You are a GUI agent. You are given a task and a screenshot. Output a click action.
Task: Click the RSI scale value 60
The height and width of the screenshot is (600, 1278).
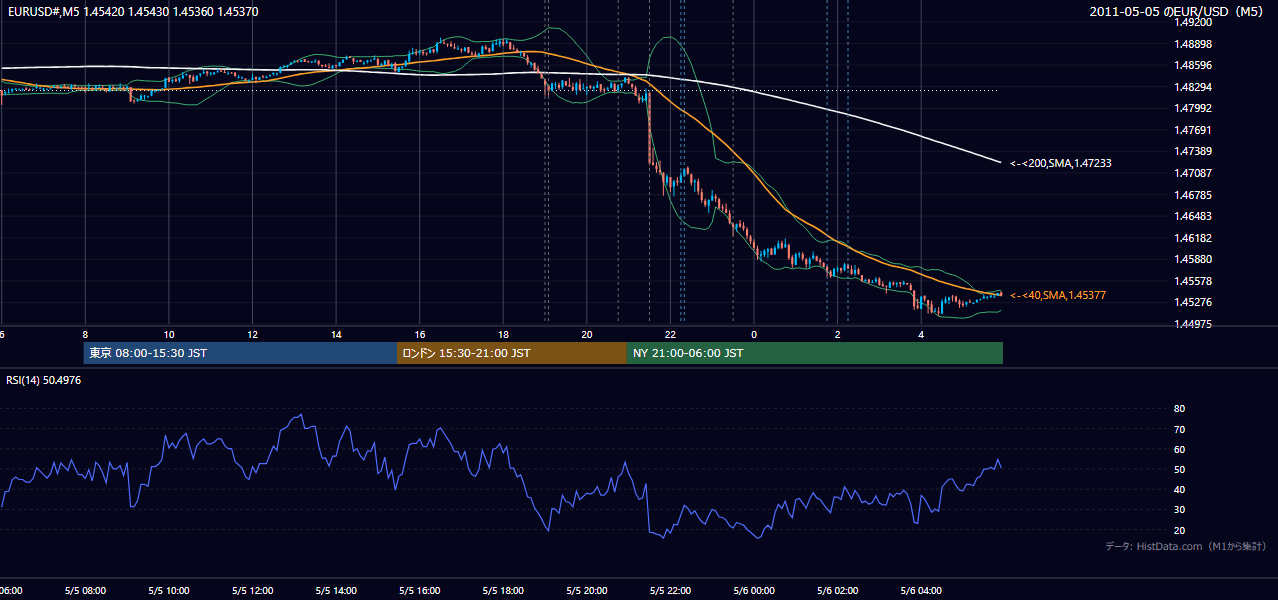(x=1180, y=449)
